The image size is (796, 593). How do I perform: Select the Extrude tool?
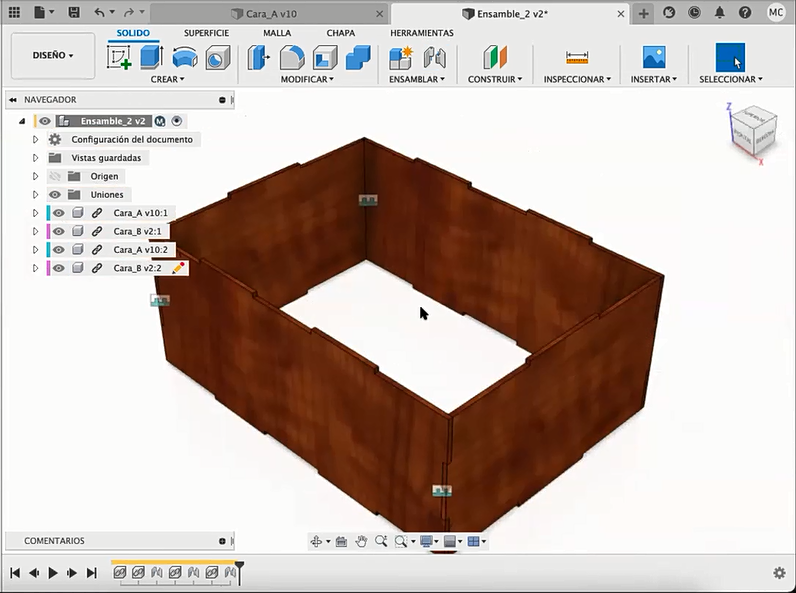151,57
